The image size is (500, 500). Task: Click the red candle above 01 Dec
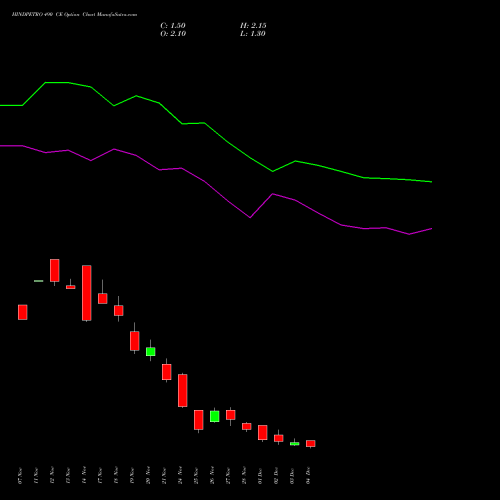click(x=263, y=432)
